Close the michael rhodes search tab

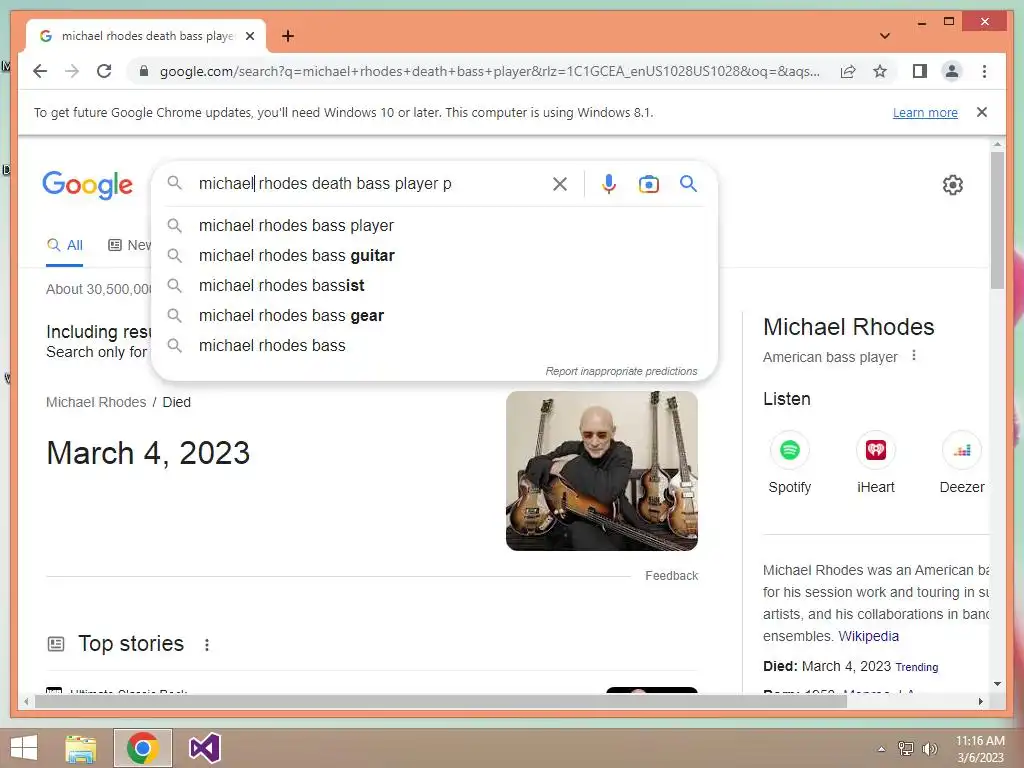[249, 36]
